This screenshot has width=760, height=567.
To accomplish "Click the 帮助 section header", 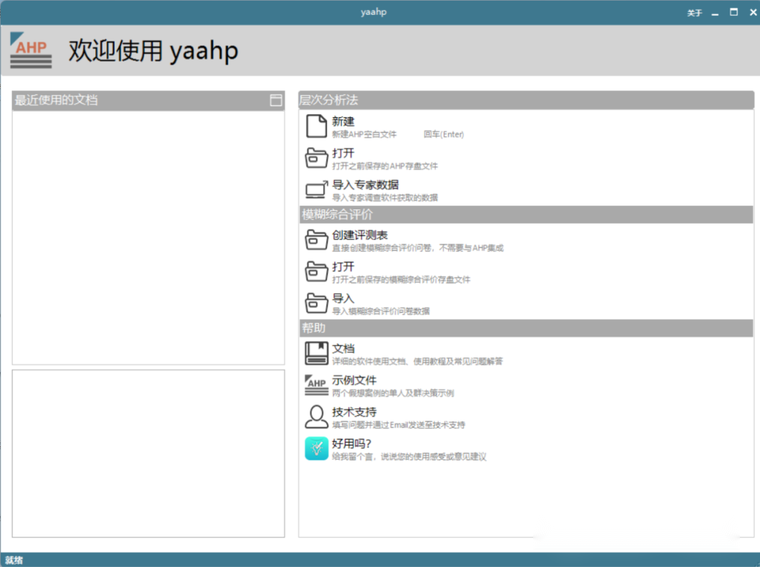I will (x=526, y=328).
